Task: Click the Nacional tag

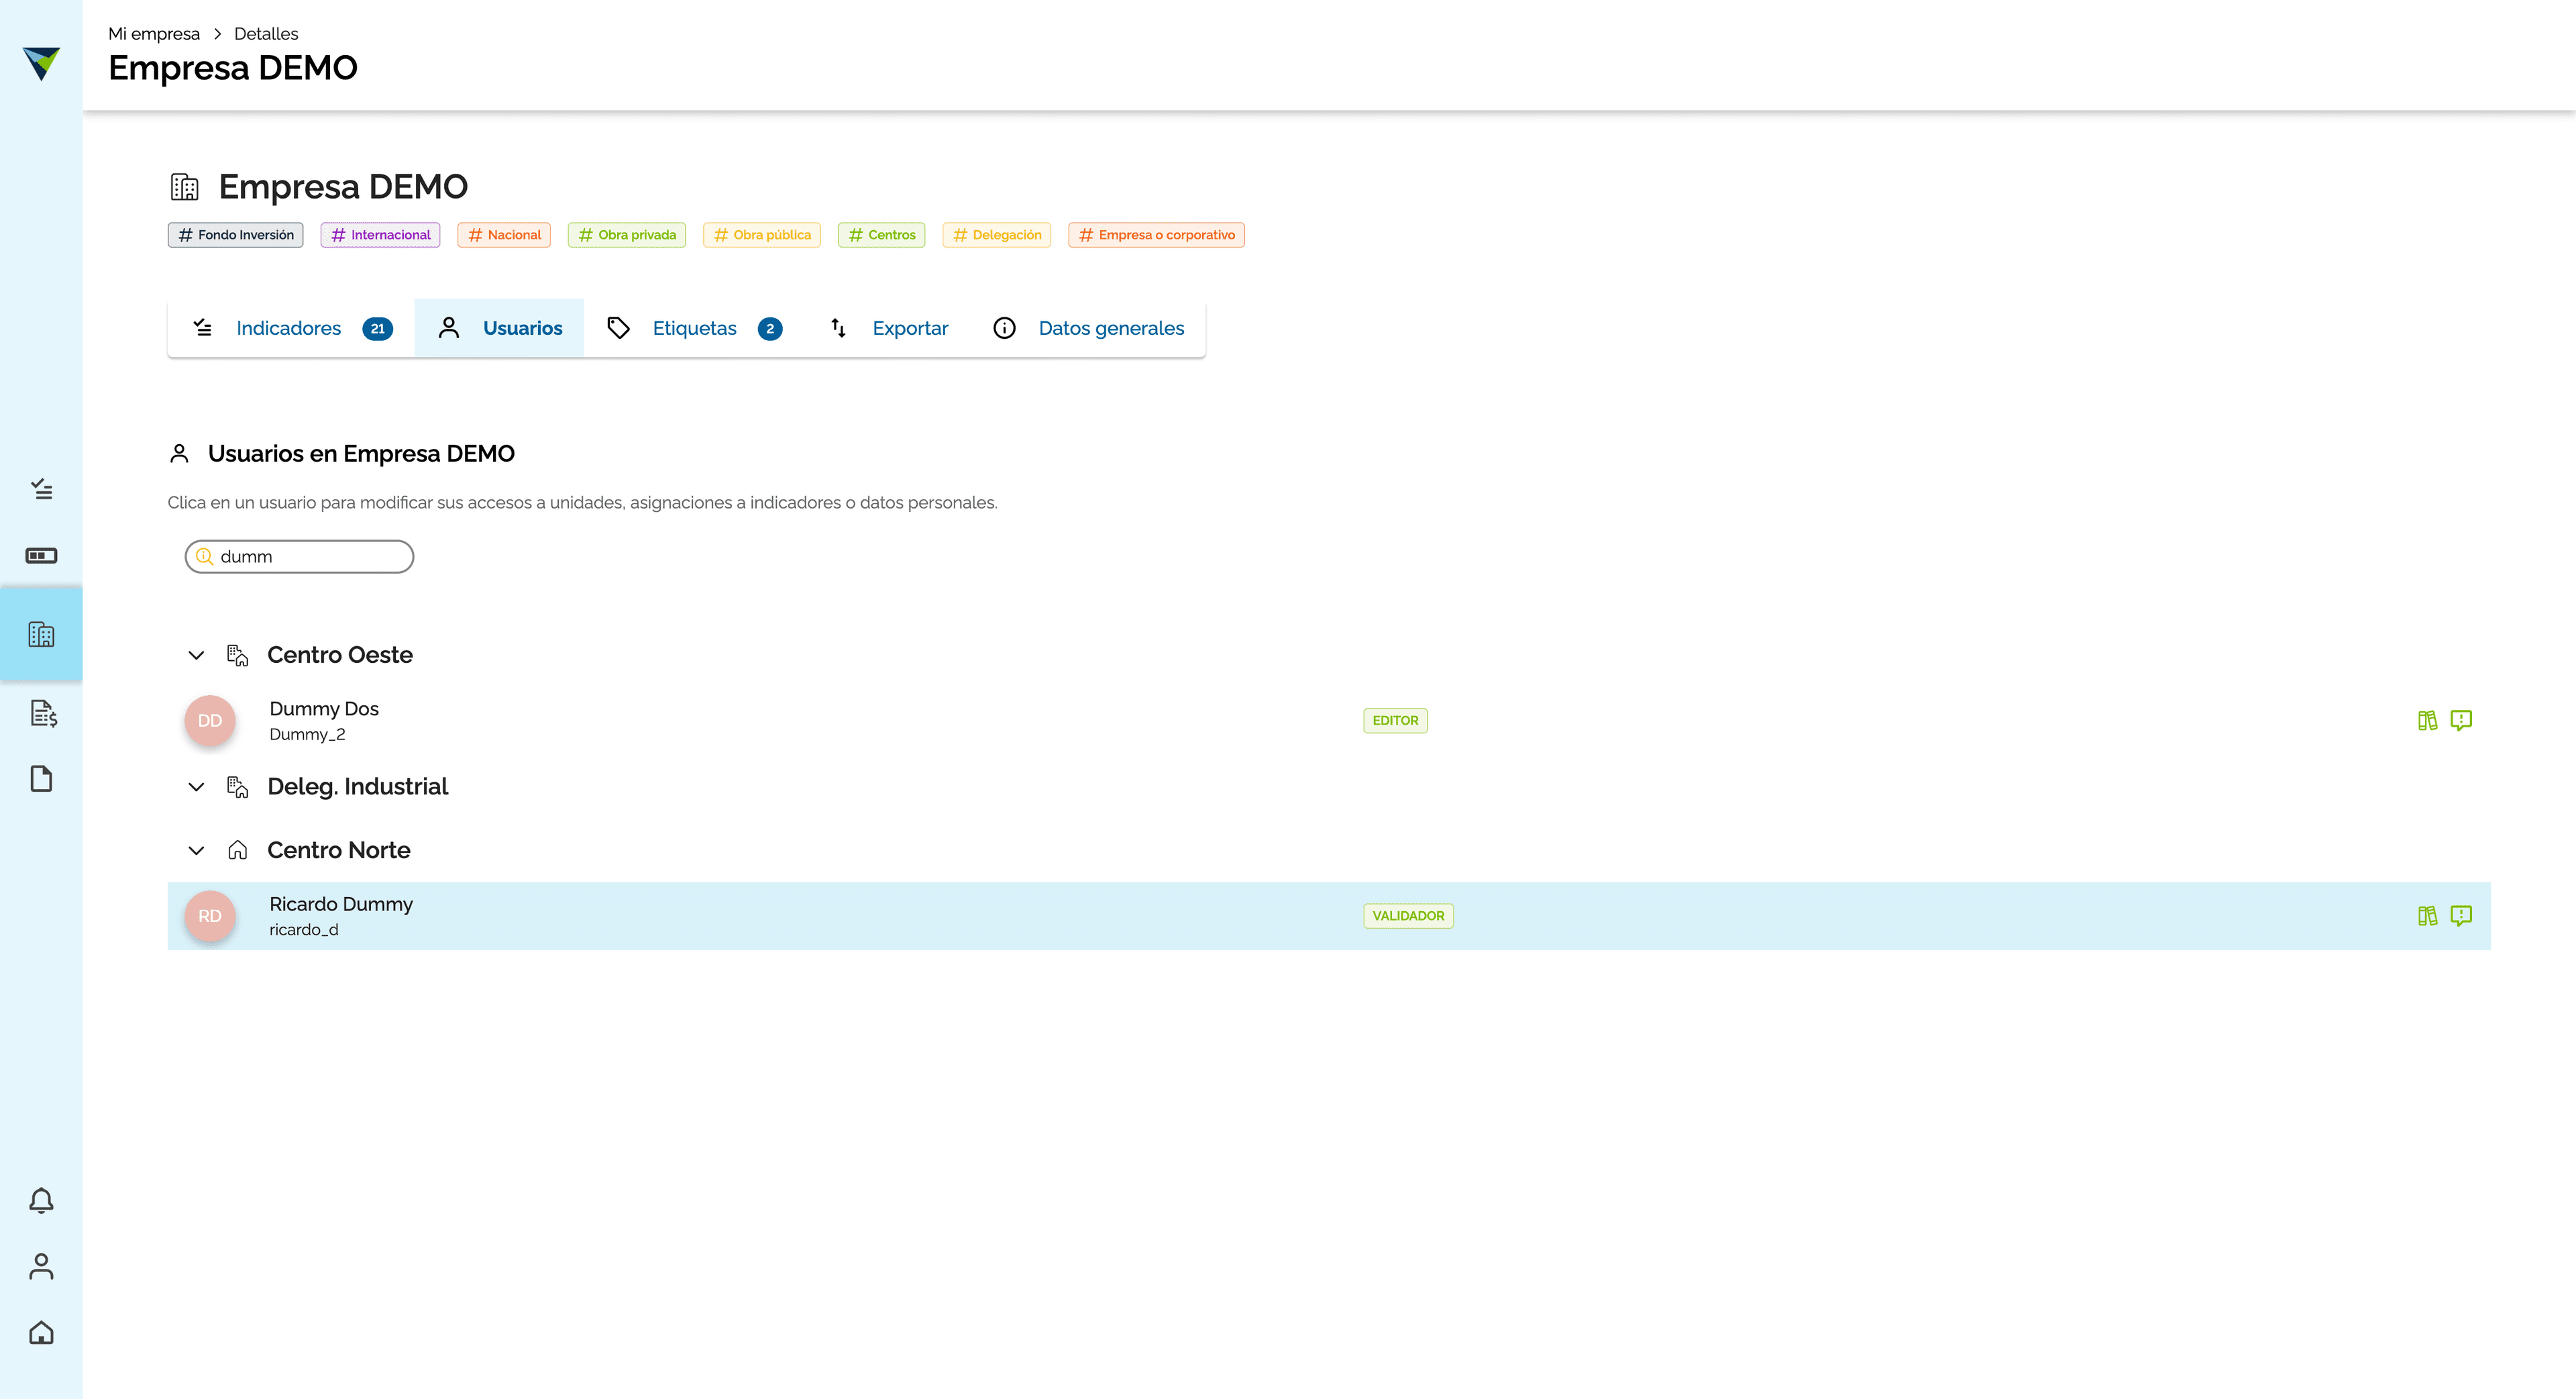Action: point(504,235)
